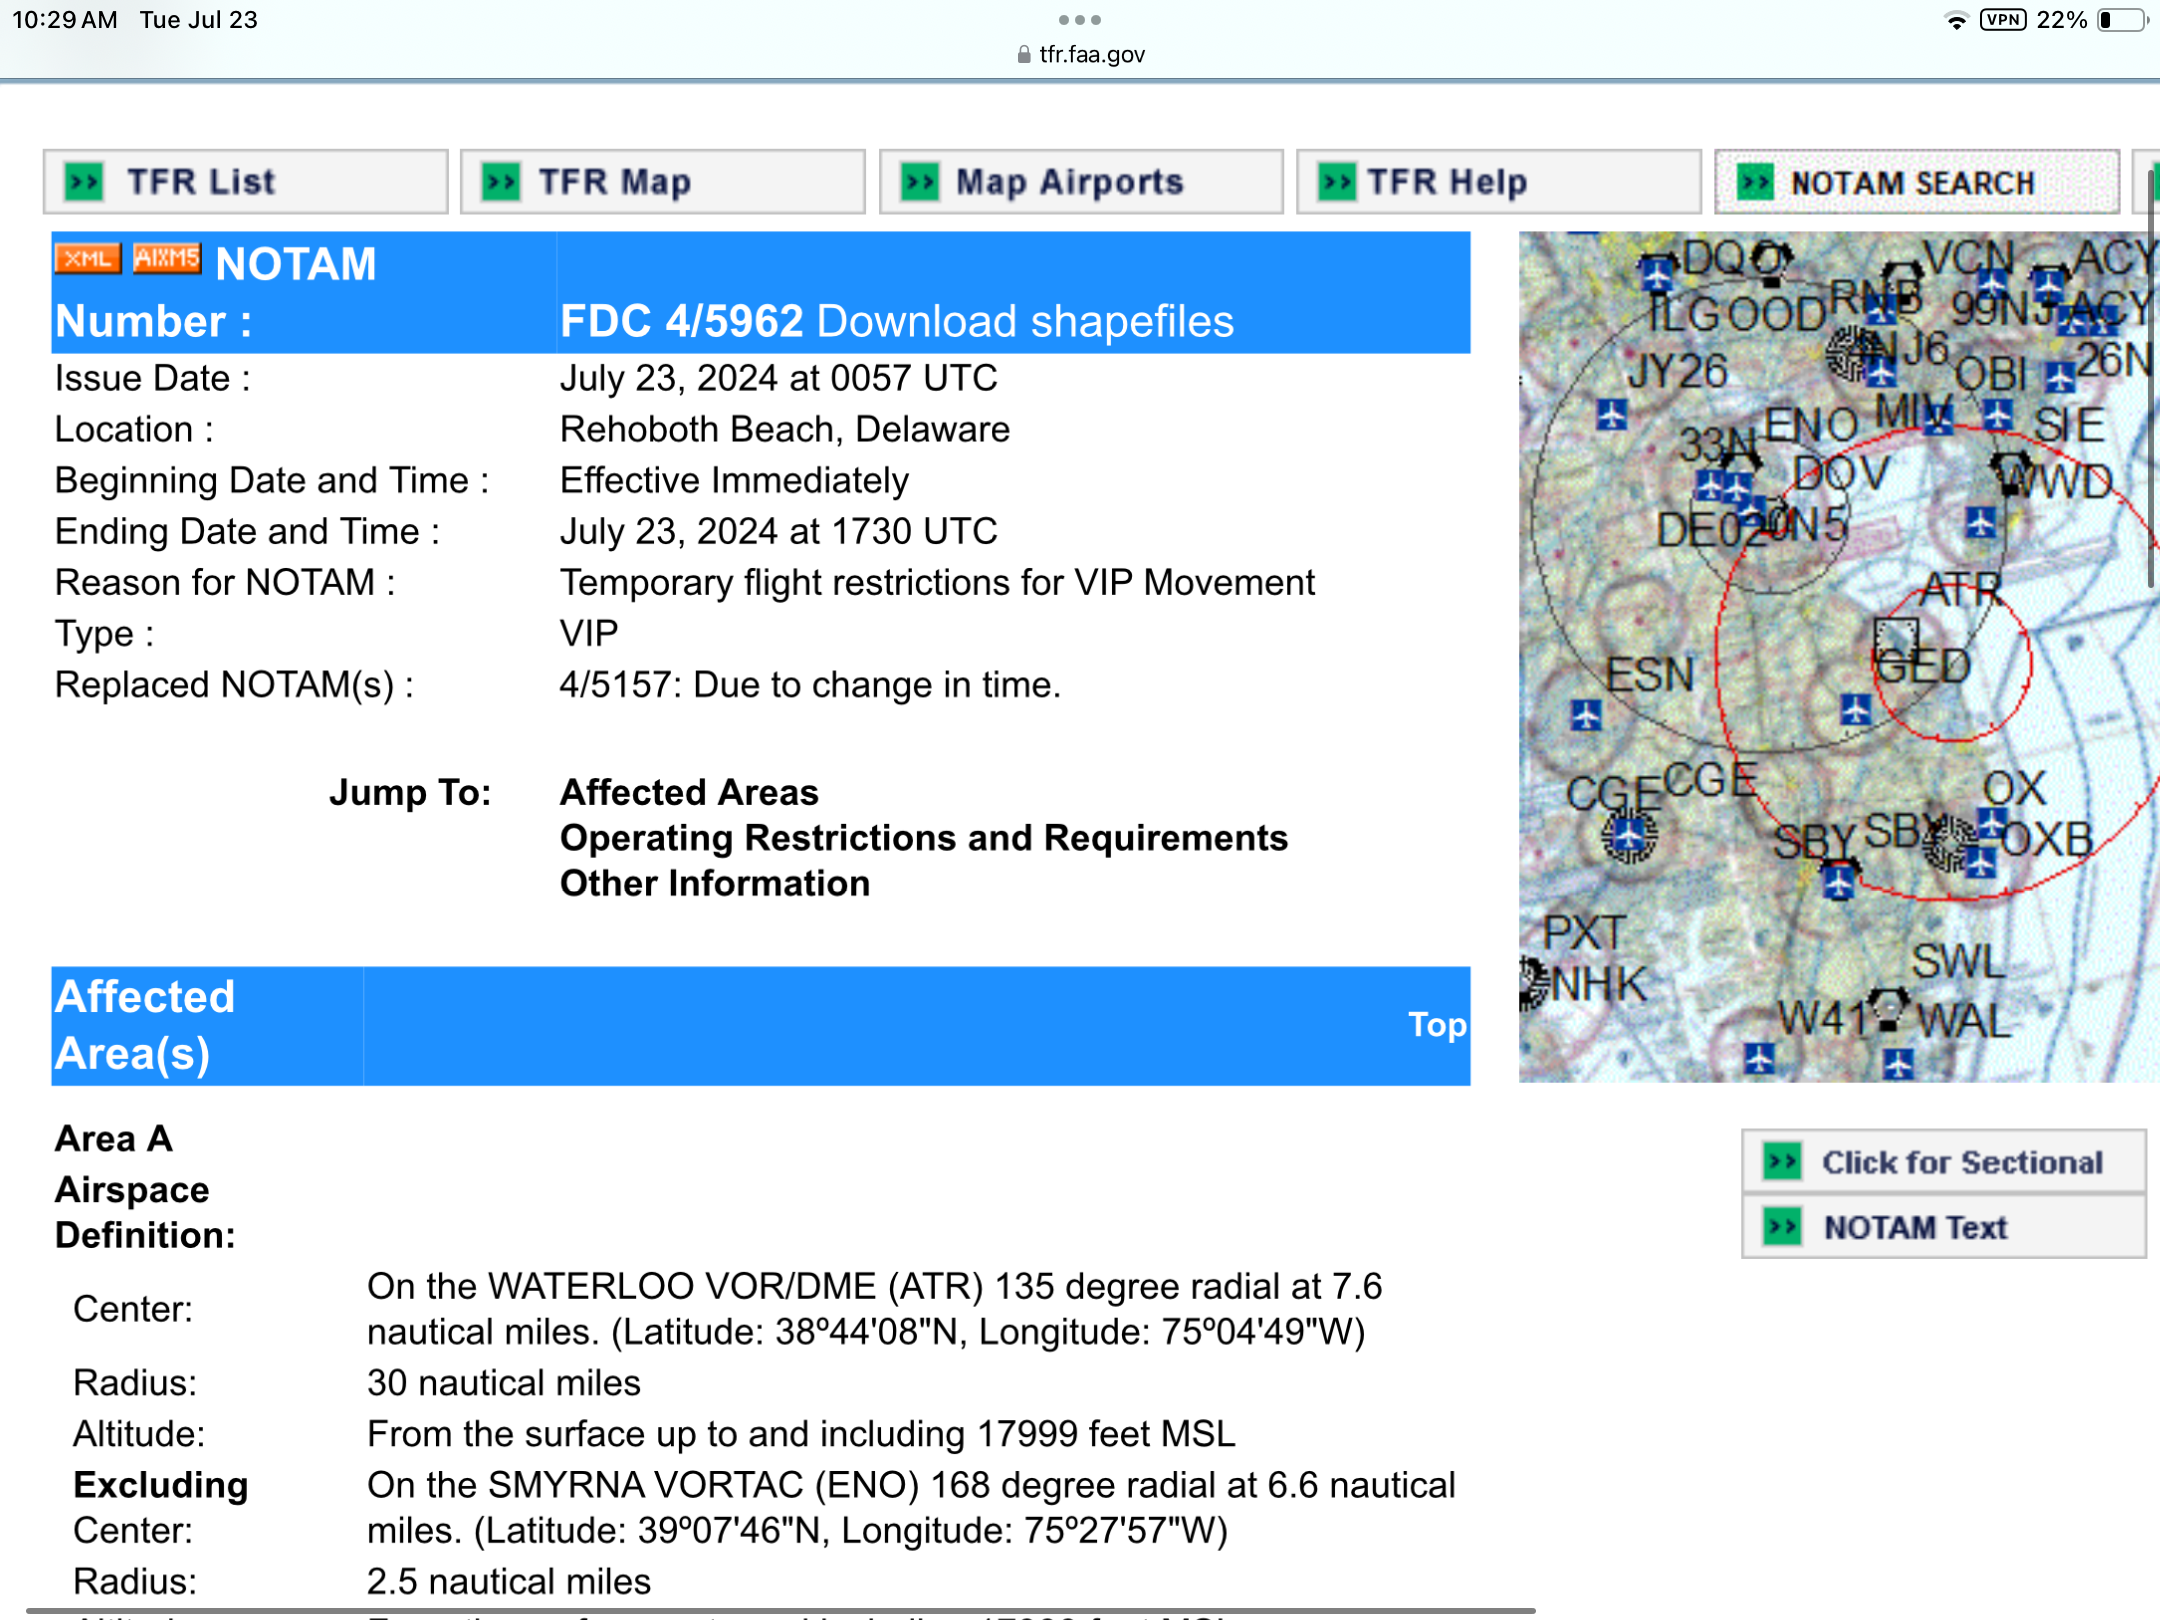
Task: Open NOTAM SEARCH
Action: 1916,182
